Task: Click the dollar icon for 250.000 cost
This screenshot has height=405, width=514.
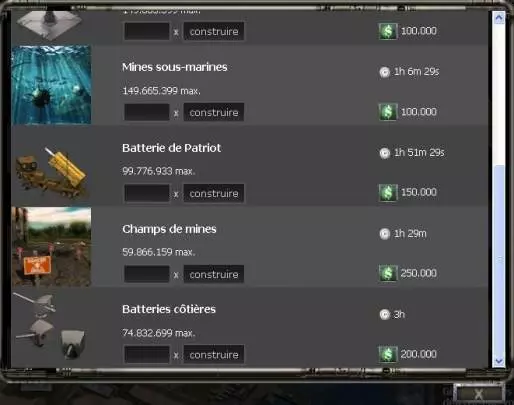Action: (x=388, y=273)
